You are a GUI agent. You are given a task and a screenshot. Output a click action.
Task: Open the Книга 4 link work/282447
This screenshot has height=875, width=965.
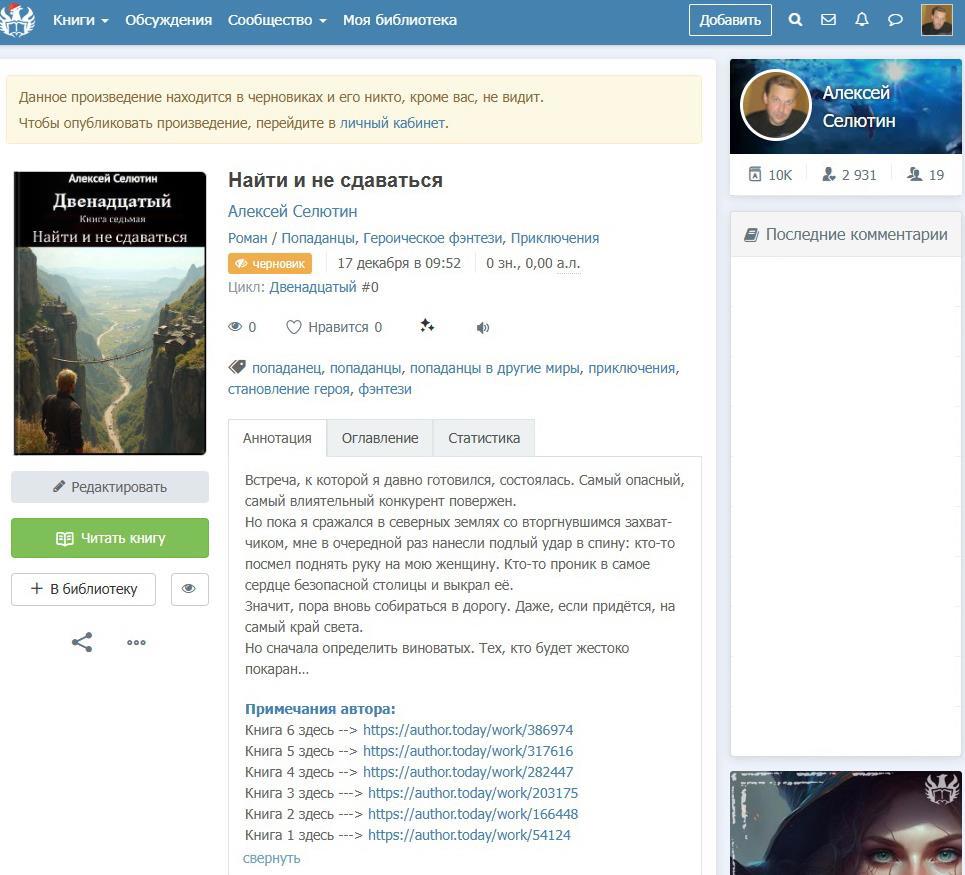point(468,772)
